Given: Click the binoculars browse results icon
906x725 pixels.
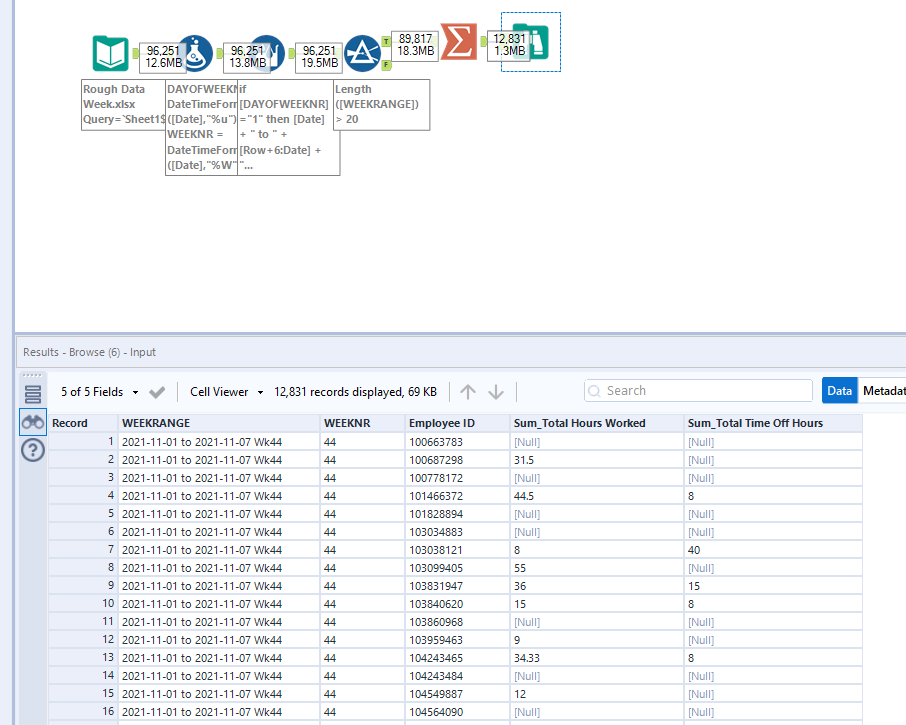Looking at the screenshot, I should coord(32,423).
